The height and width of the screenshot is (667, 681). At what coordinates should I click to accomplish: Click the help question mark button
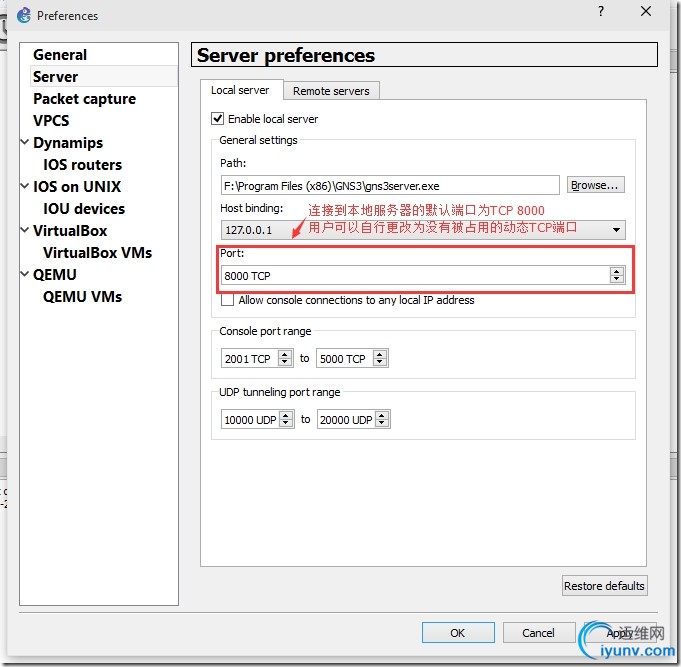[601, 11]
